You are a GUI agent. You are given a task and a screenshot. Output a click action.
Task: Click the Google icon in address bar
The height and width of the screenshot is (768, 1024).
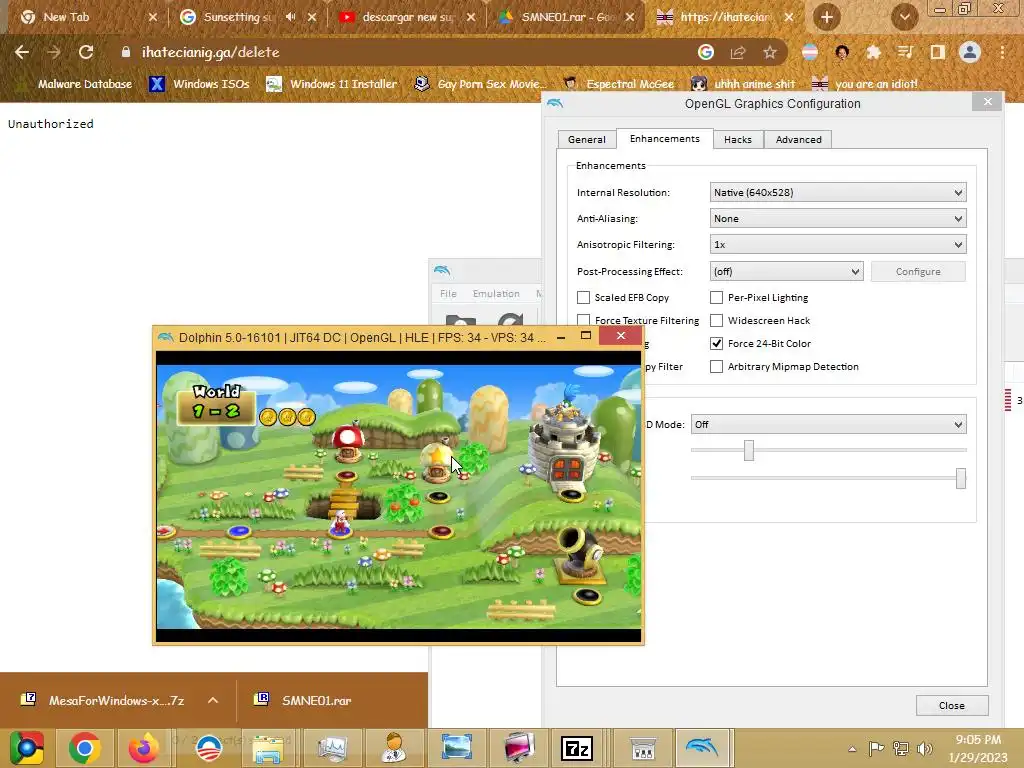tap(705, 52)
